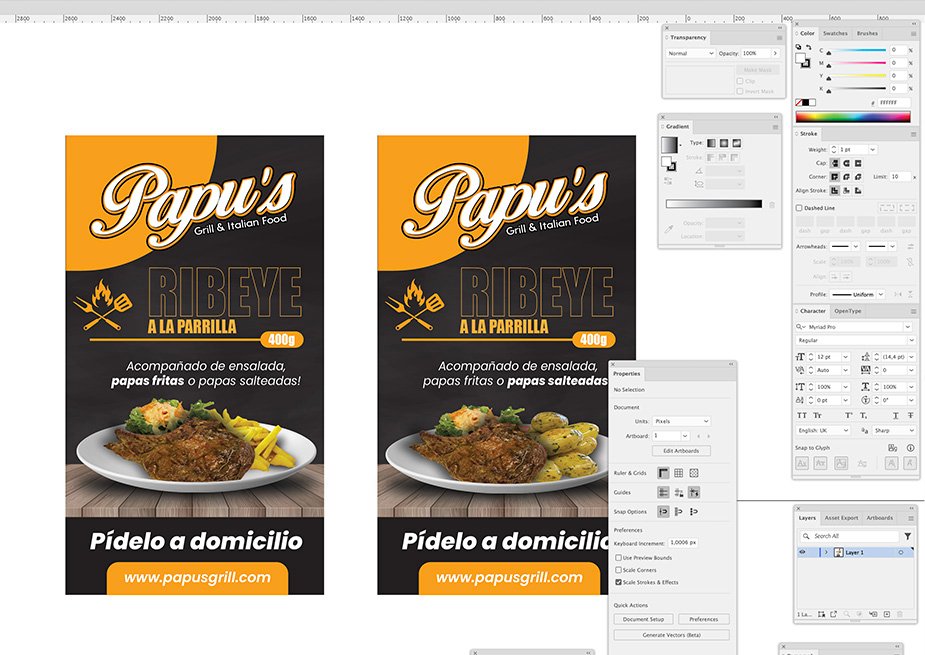Click the Search All field in Layers
This screenshot has height=655, width=925.
(x=850, y=536)
